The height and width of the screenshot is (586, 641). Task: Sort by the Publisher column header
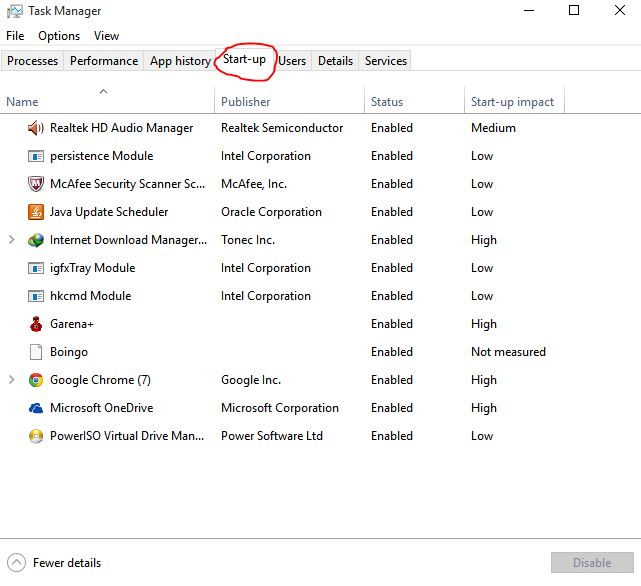[289, 101]
